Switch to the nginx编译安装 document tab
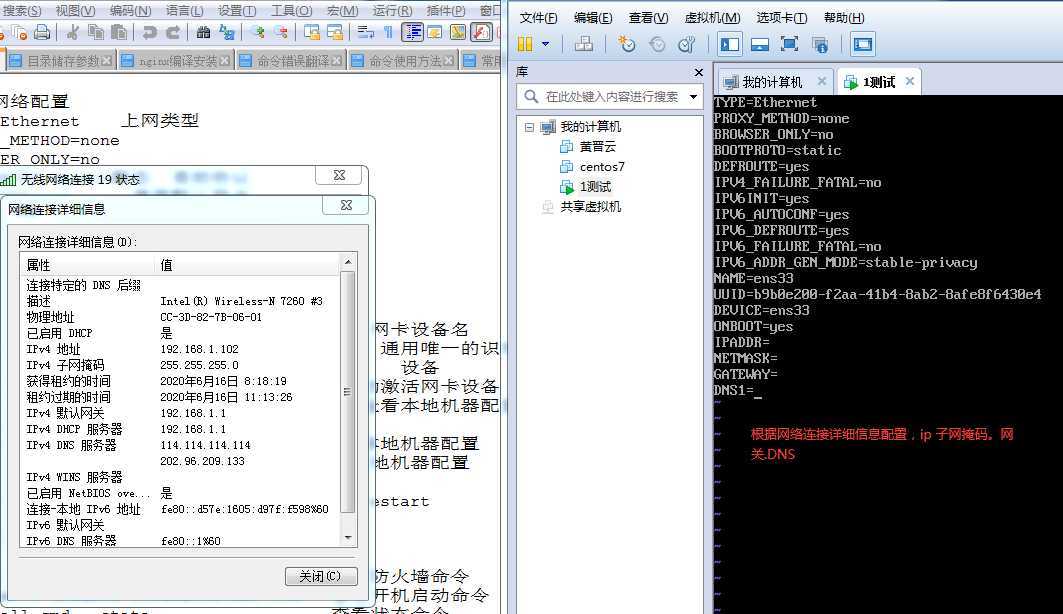1063x614 pixels. 175,61
